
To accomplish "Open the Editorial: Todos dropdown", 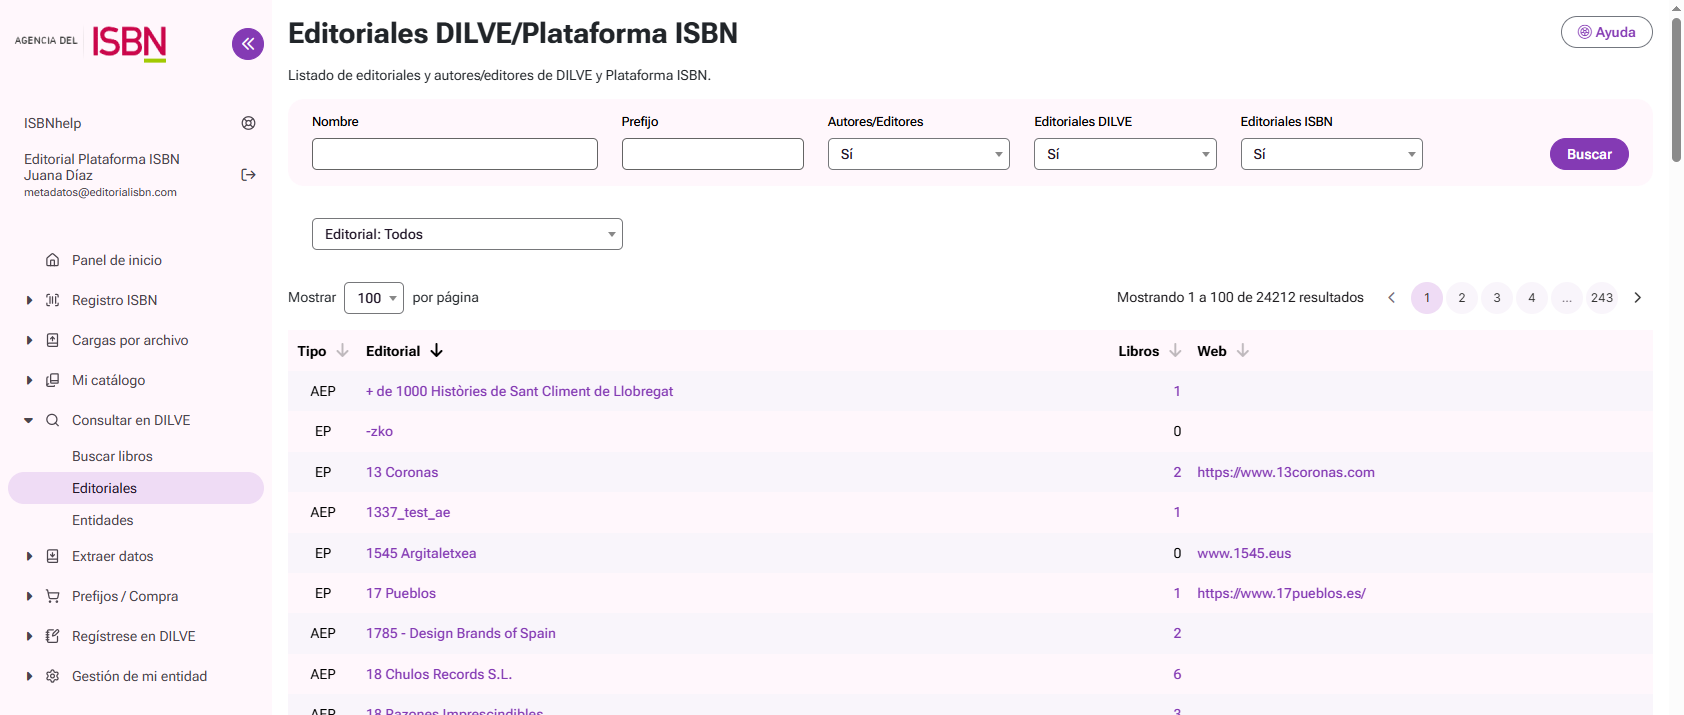I will (467, 234).
